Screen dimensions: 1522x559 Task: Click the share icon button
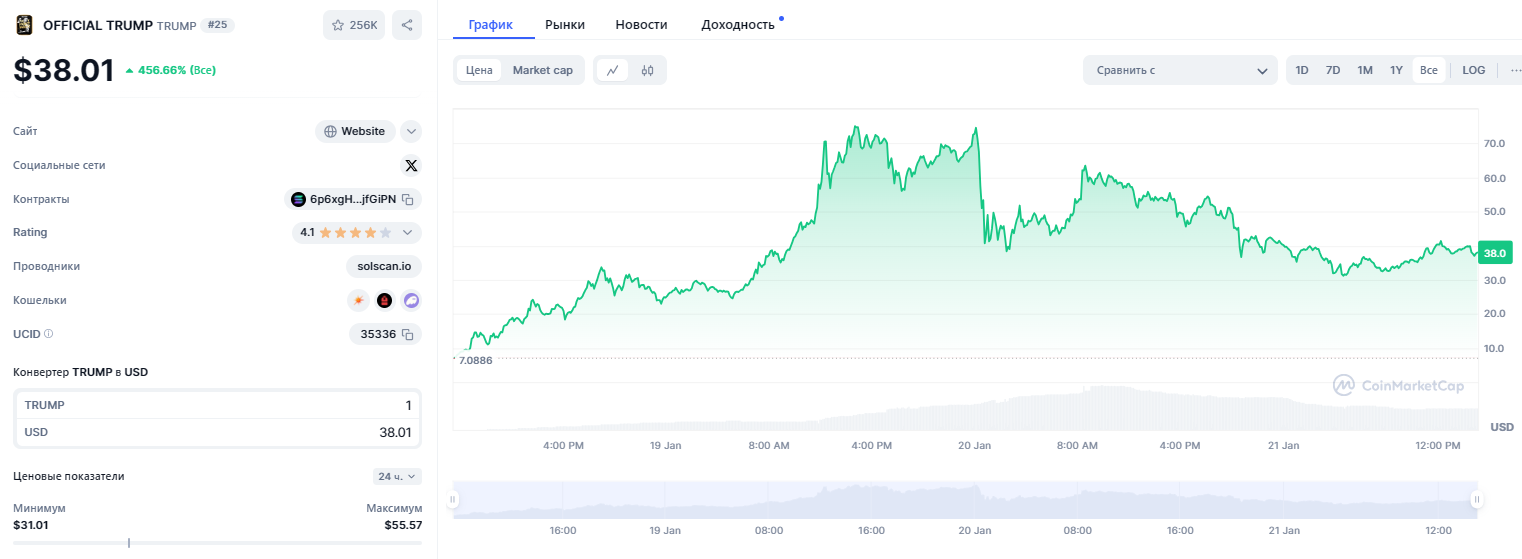point(407,25)
